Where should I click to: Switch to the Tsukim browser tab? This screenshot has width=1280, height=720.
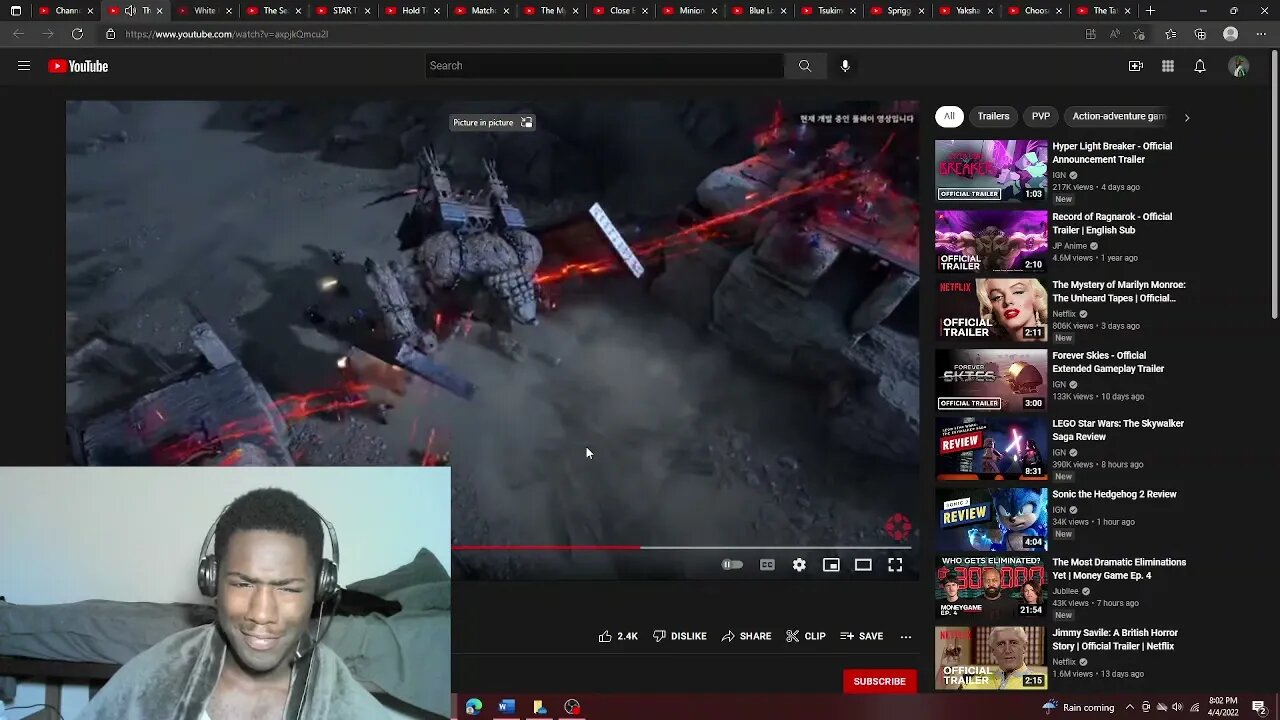click(x=828, y=11)
